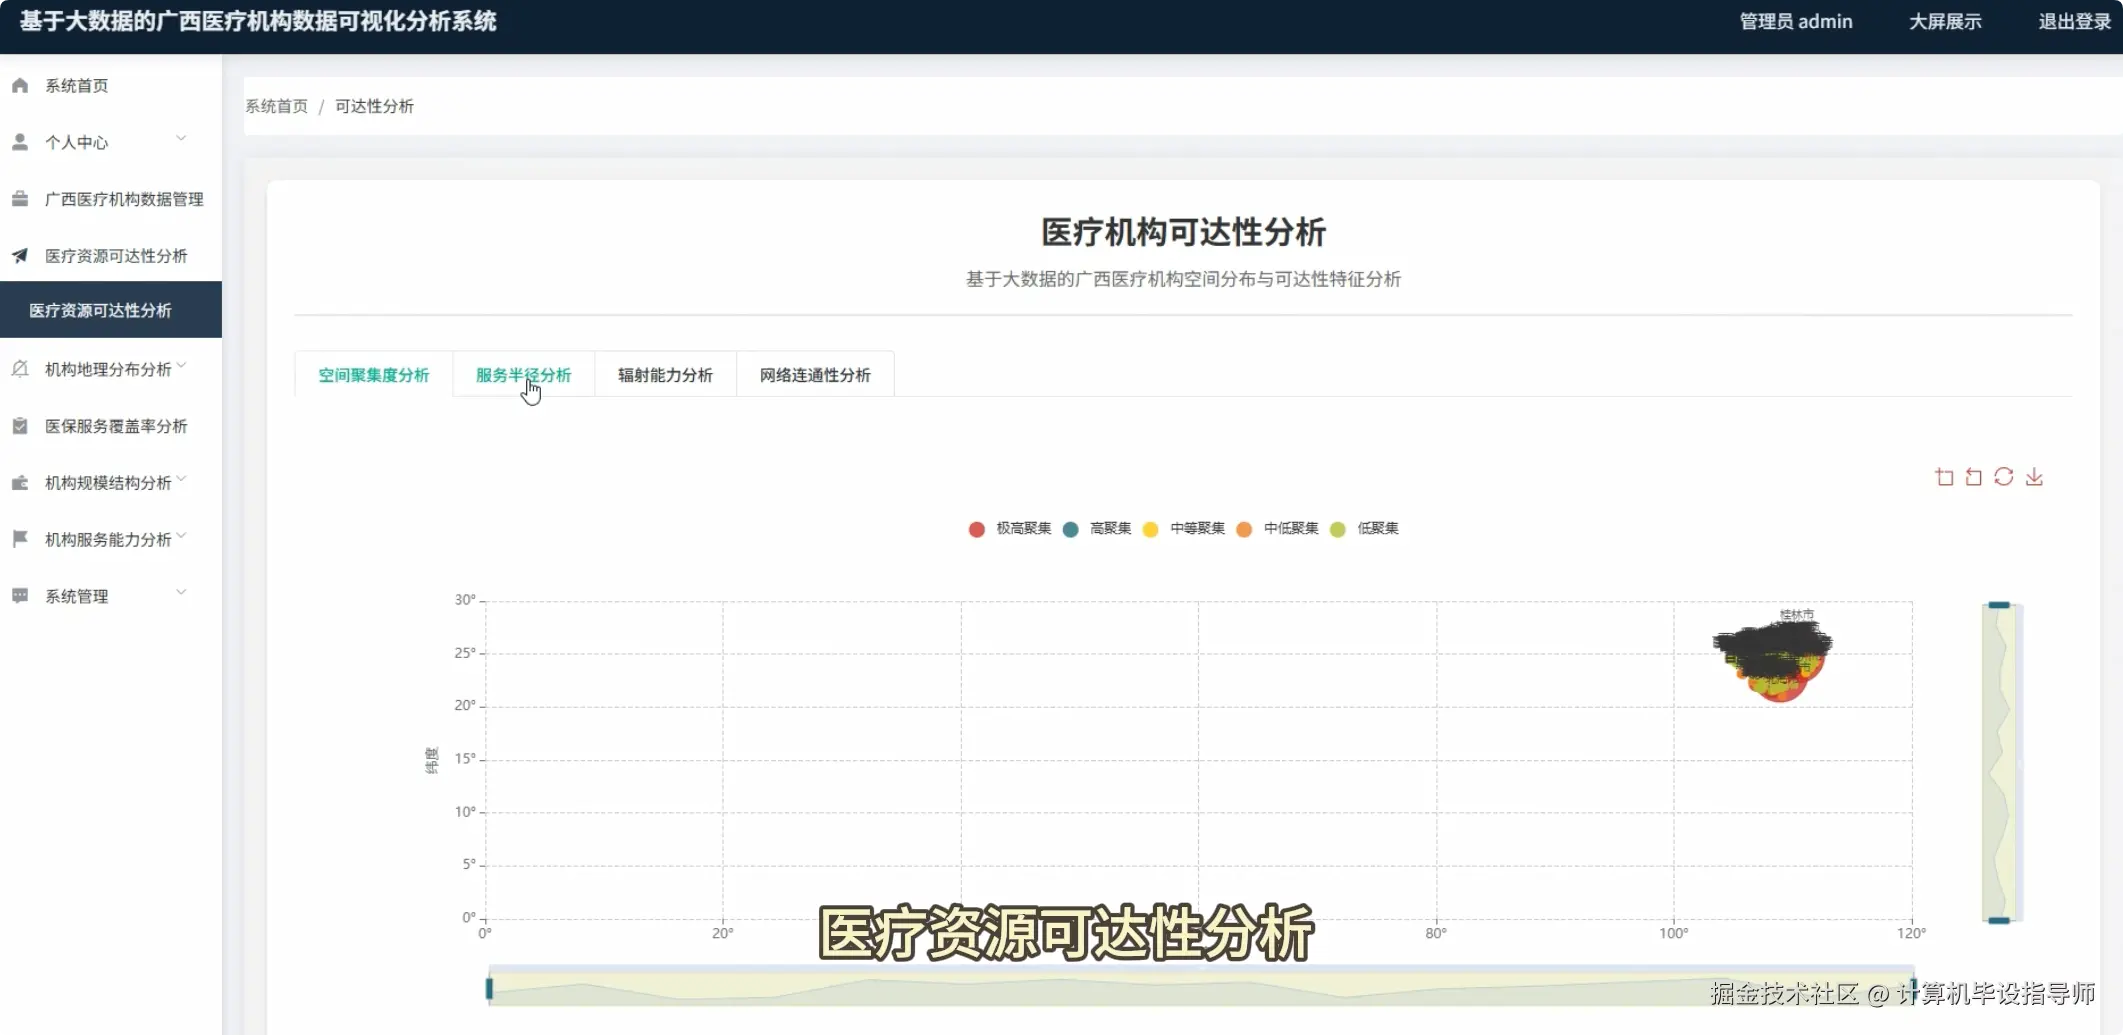Click 管理员 admin in the header
Image resolution: width=2123 pixels, height=1035 pixels.
[x=1796, y=22]
